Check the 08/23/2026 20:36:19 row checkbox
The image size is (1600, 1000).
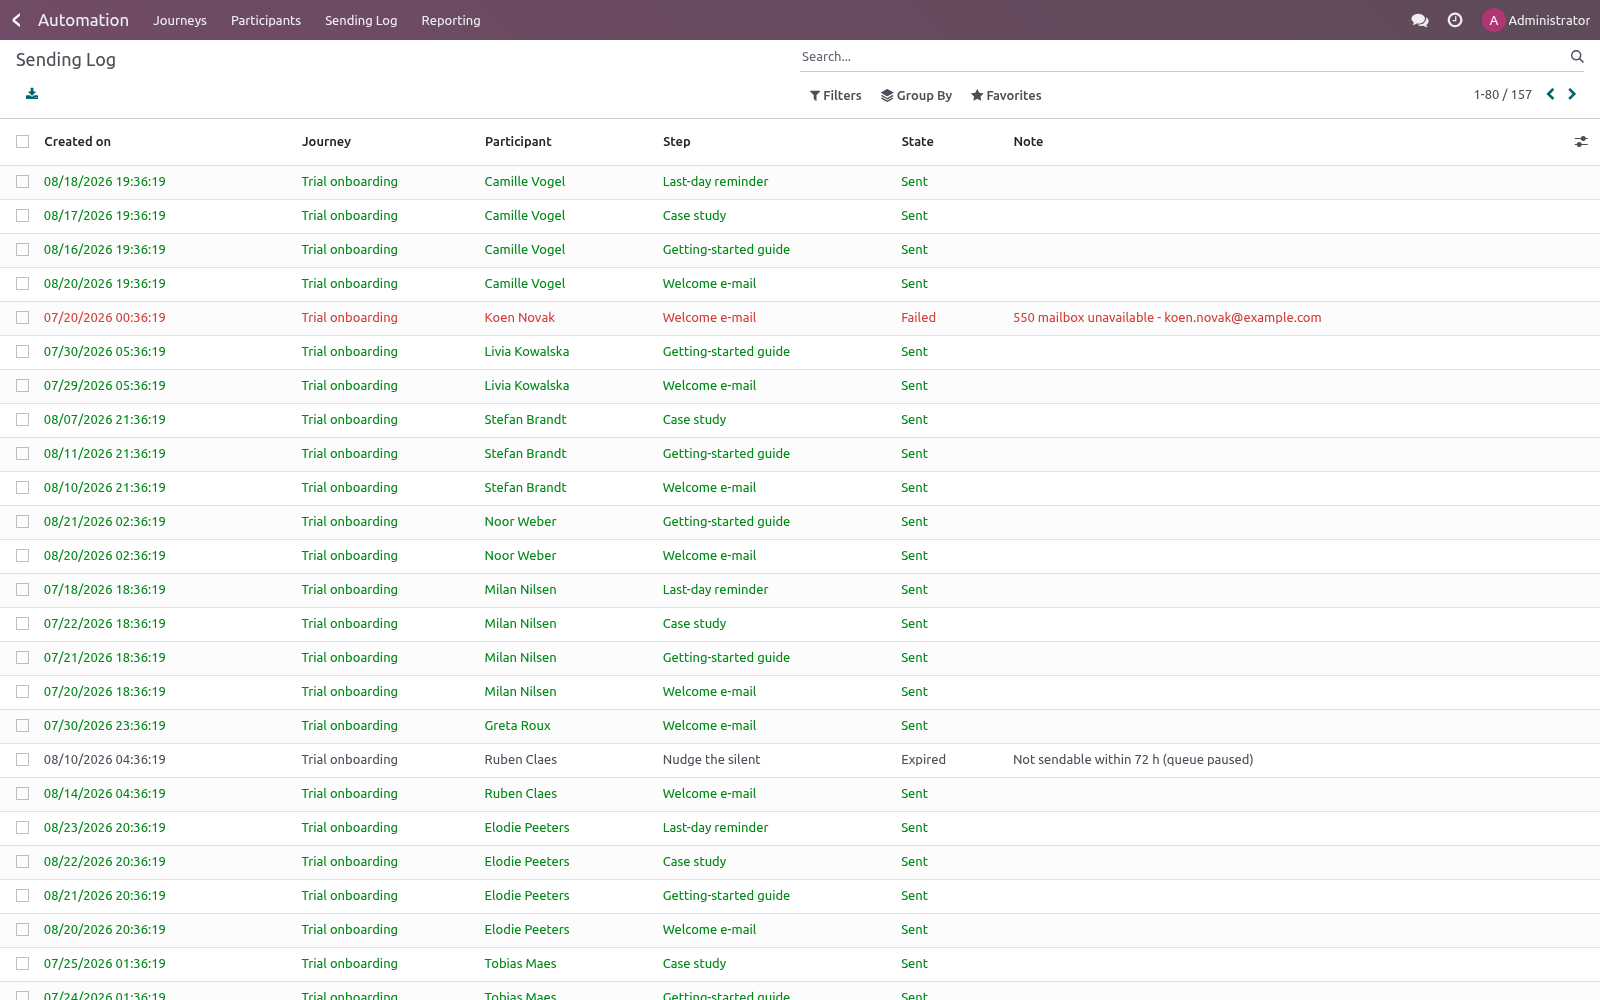click(22, 828)
